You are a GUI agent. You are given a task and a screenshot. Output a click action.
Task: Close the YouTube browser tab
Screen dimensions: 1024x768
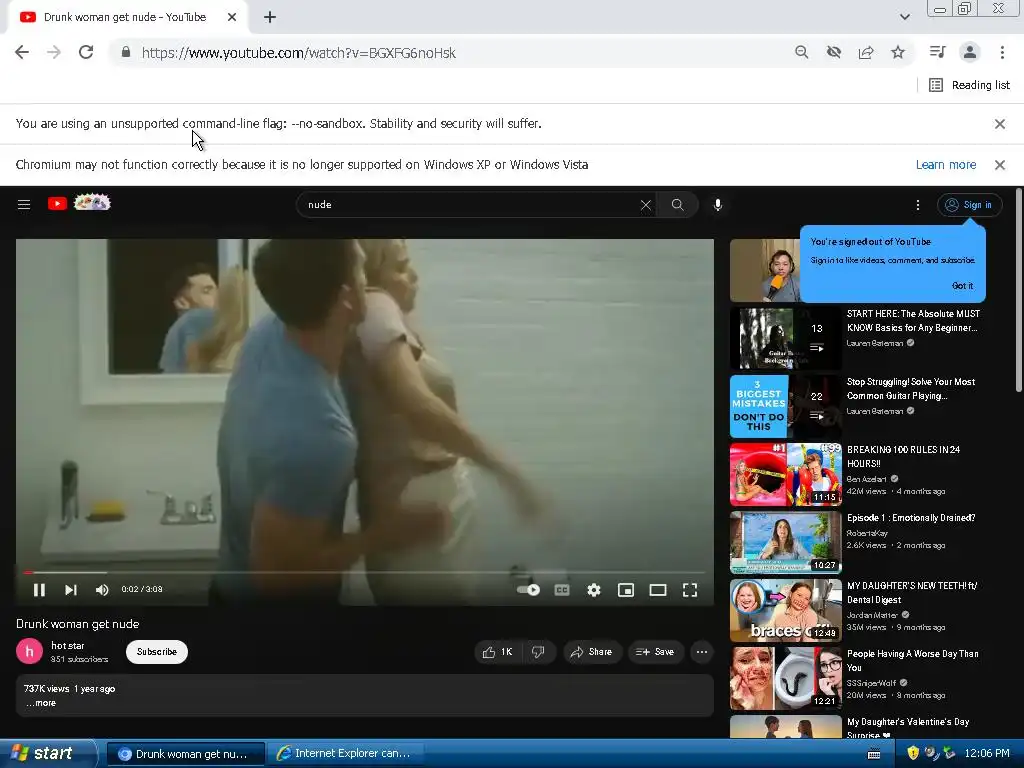[231, 17]
